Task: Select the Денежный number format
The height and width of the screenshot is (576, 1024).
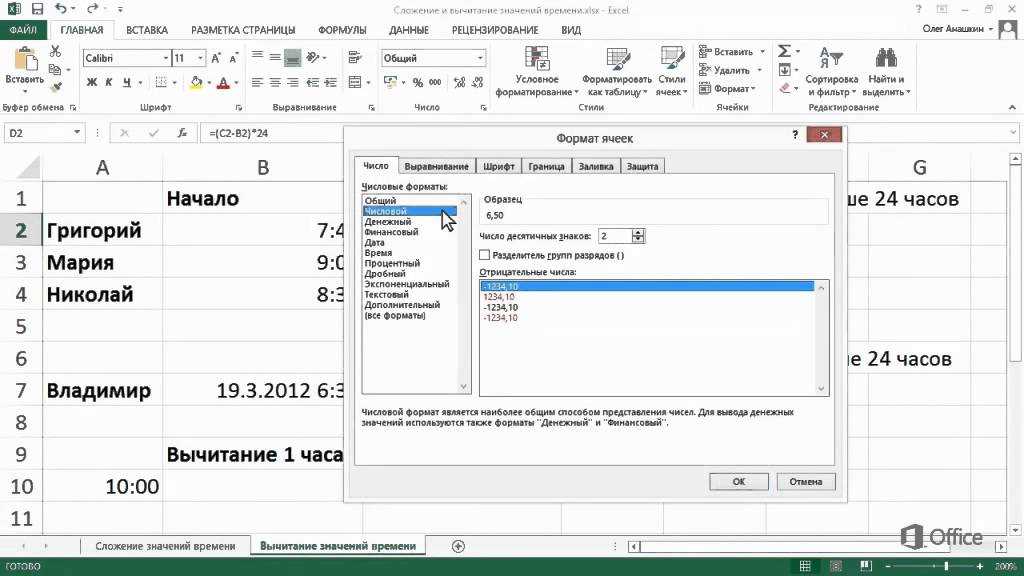Action: pyautogui.click(x=388, y=221)
